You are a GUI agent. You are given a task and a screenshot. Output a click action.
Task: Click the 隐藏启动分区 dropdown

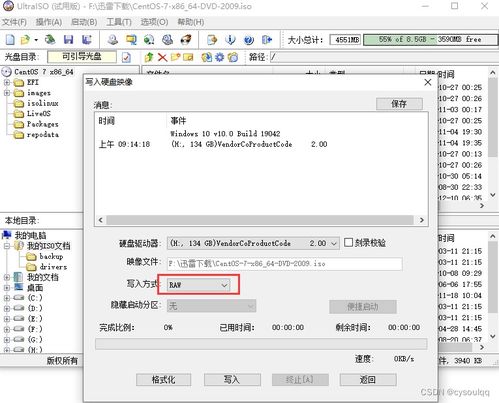[x=211, y=306]
